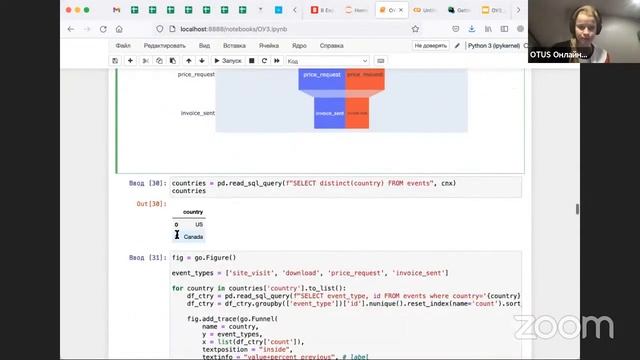The height and width of the screenshot is (360, 640).
Task: Open the browser downloads arrow icon
Action: (472, 29)
